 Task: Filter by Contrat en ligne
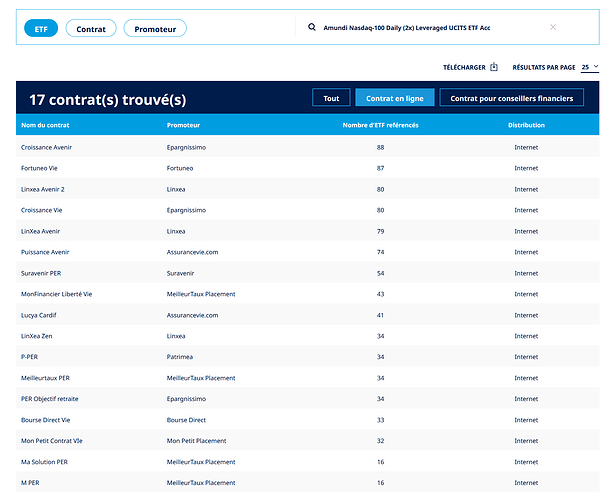tap(395, 98)
